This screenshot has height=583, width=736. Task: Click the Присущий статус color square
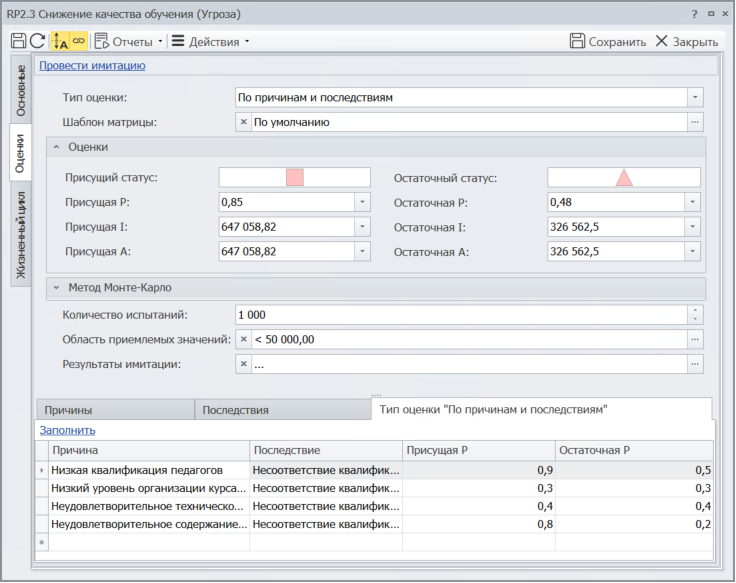coord(295,178)
